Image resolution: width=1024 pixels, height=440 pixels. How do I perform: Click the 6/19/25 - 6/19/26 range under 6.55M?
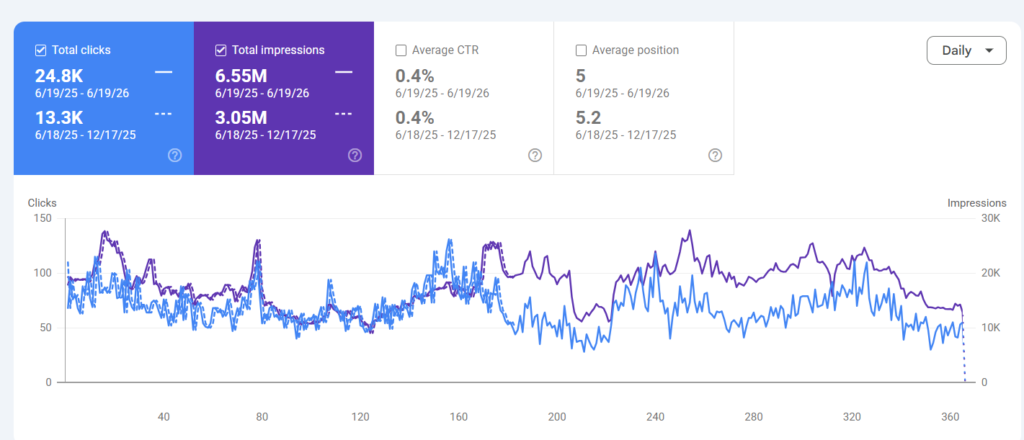point(263,93)
